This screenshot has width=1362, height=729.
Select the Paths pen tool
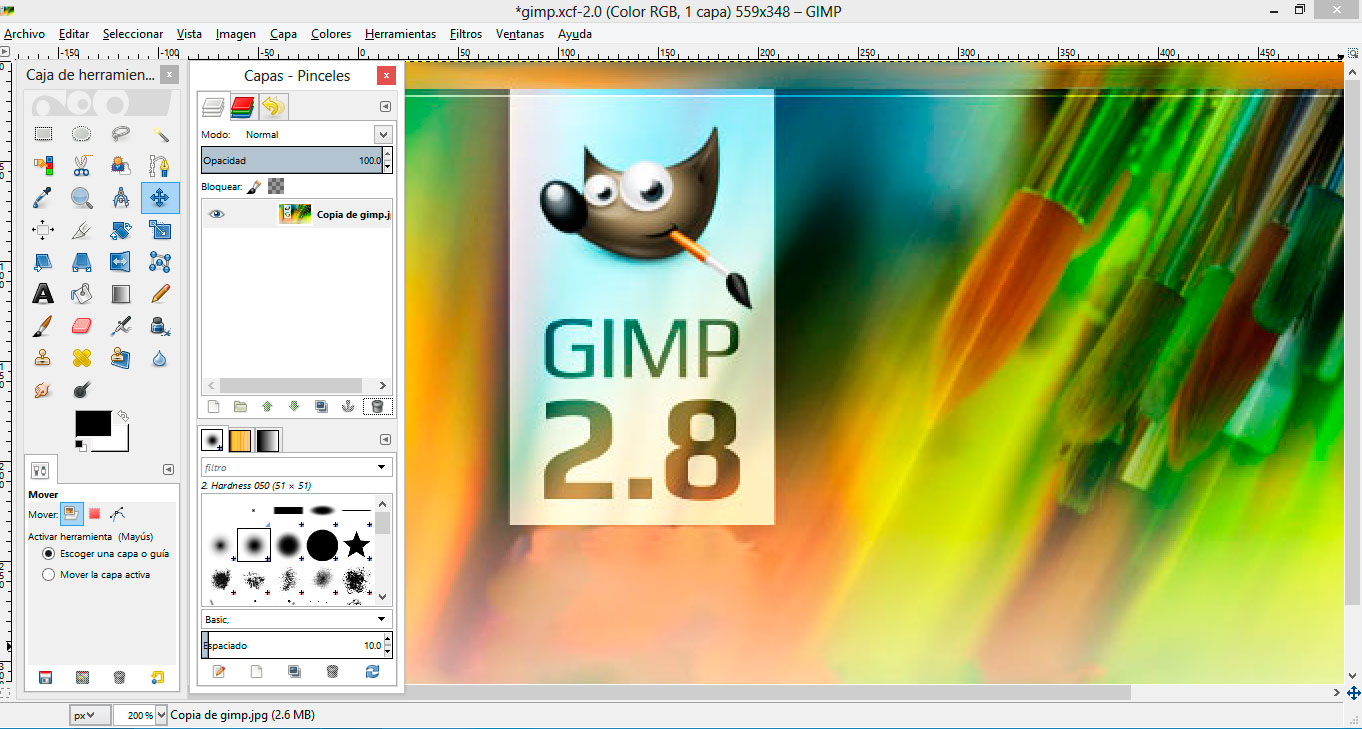(x=160, y=165)
